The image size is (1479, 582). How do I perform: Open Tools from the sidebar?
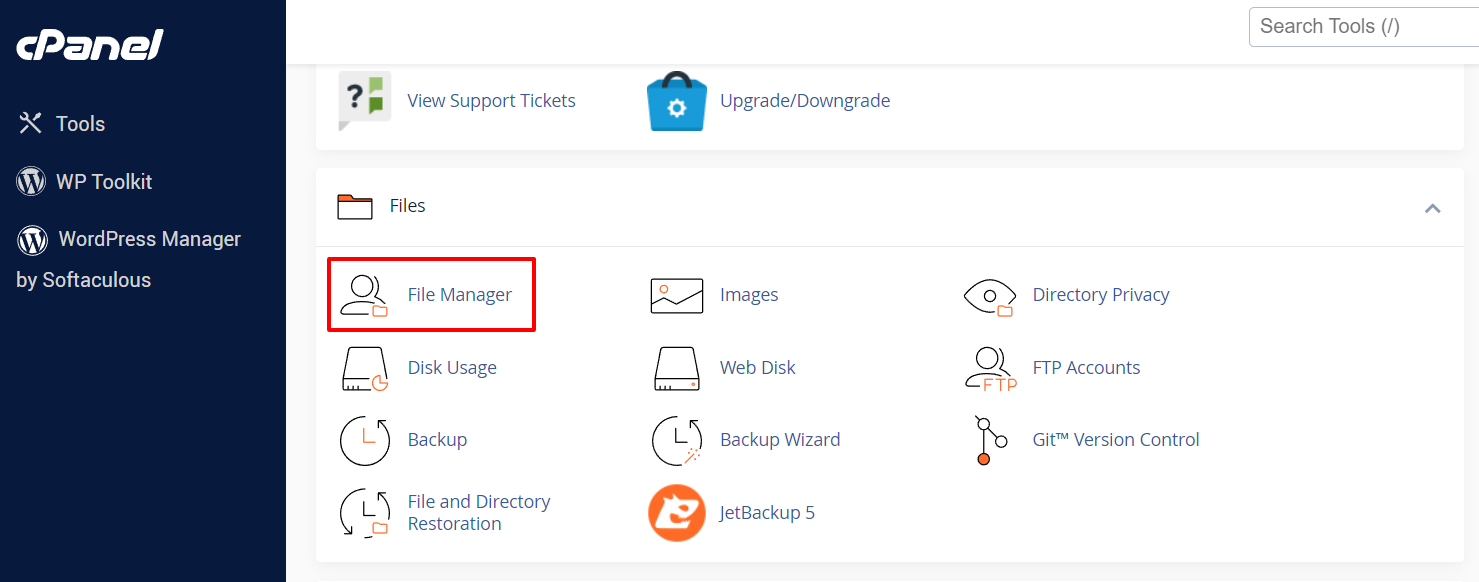click(80, 123)
